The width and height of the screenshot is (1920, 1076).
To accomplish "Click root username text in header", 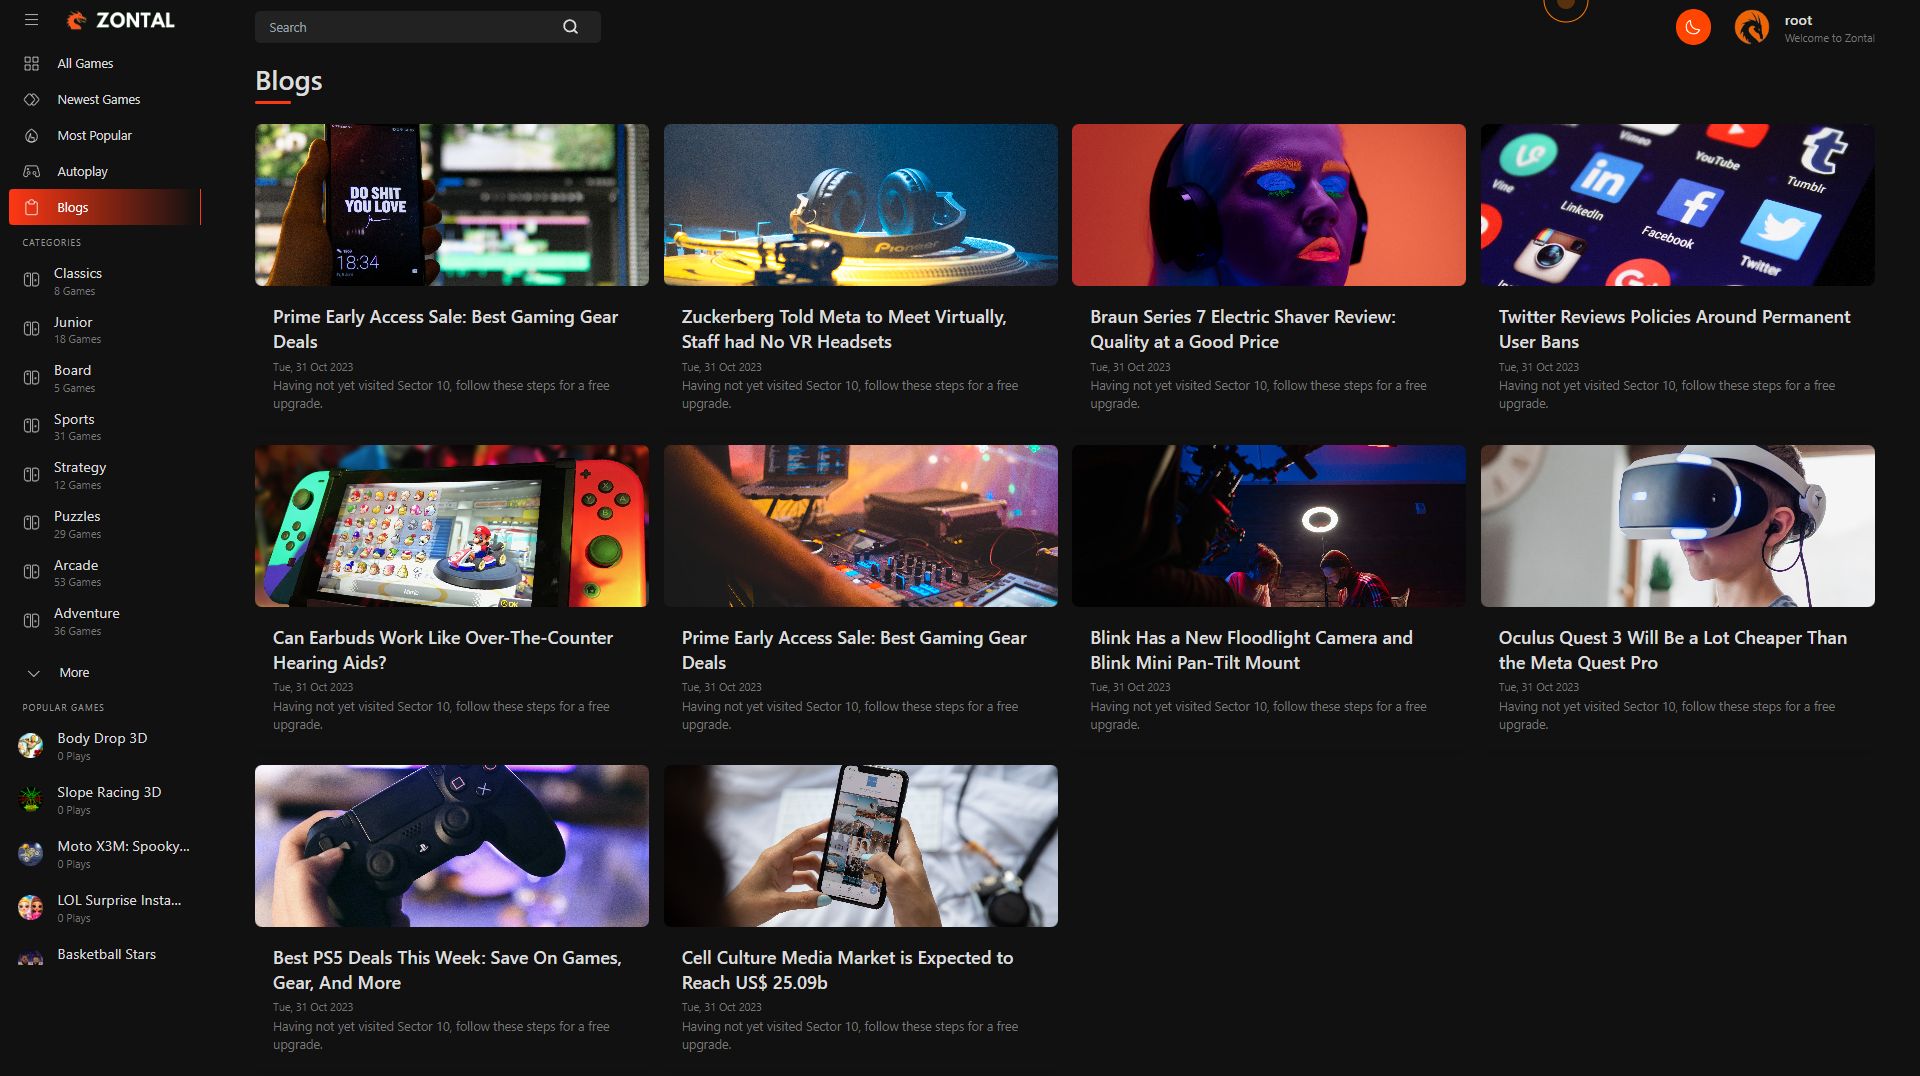I will tap(1798, 20).
